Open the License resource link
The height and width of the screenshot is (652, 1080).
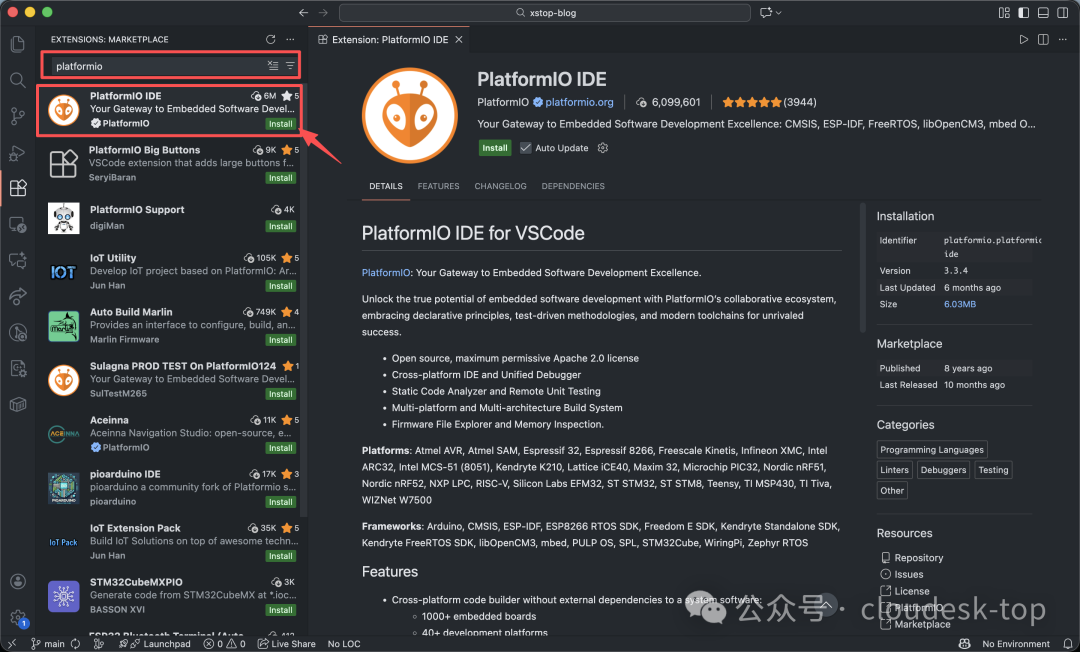tap(911, 591)
